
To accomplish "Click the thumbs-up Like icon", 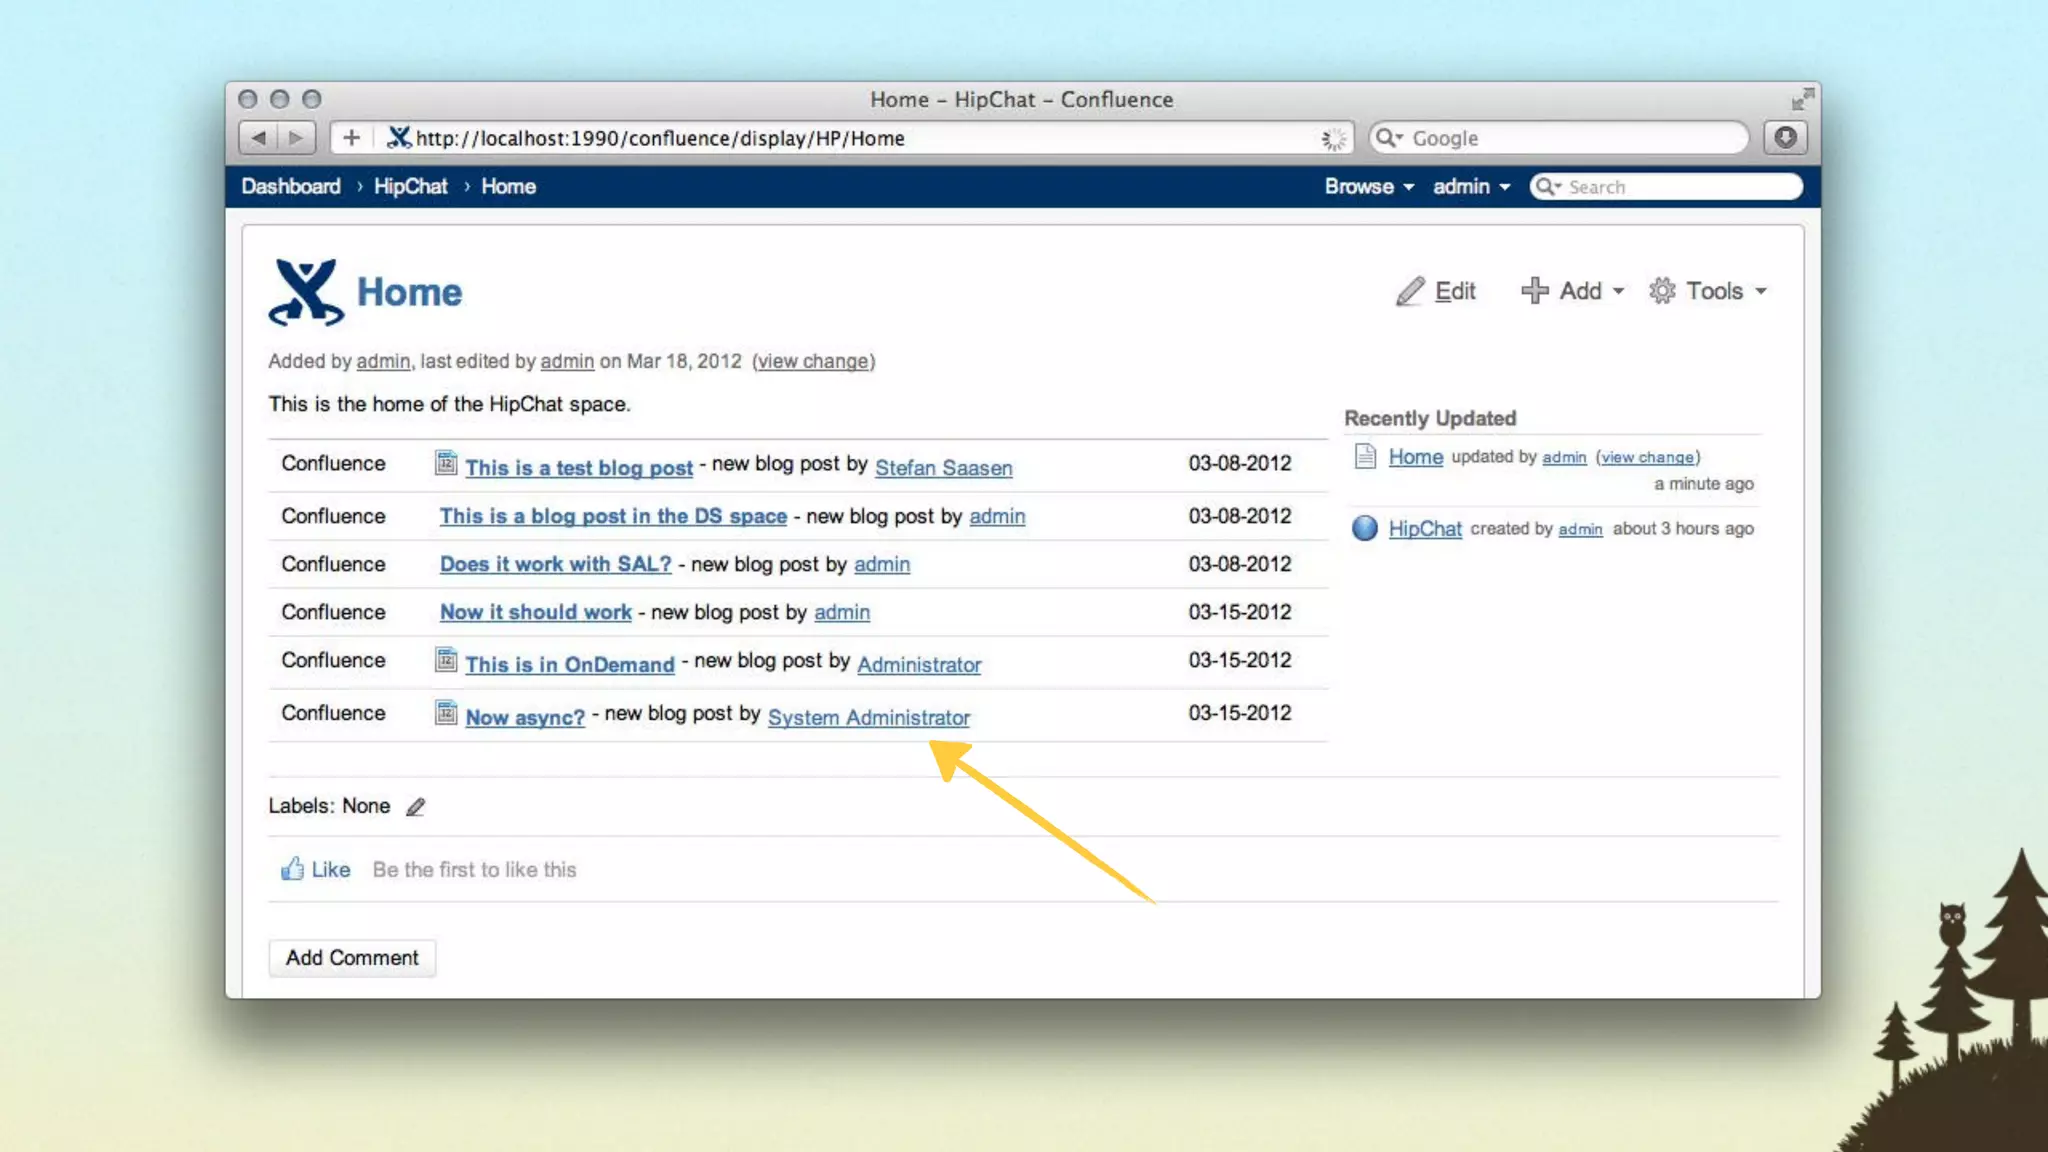I will point(292,869).
